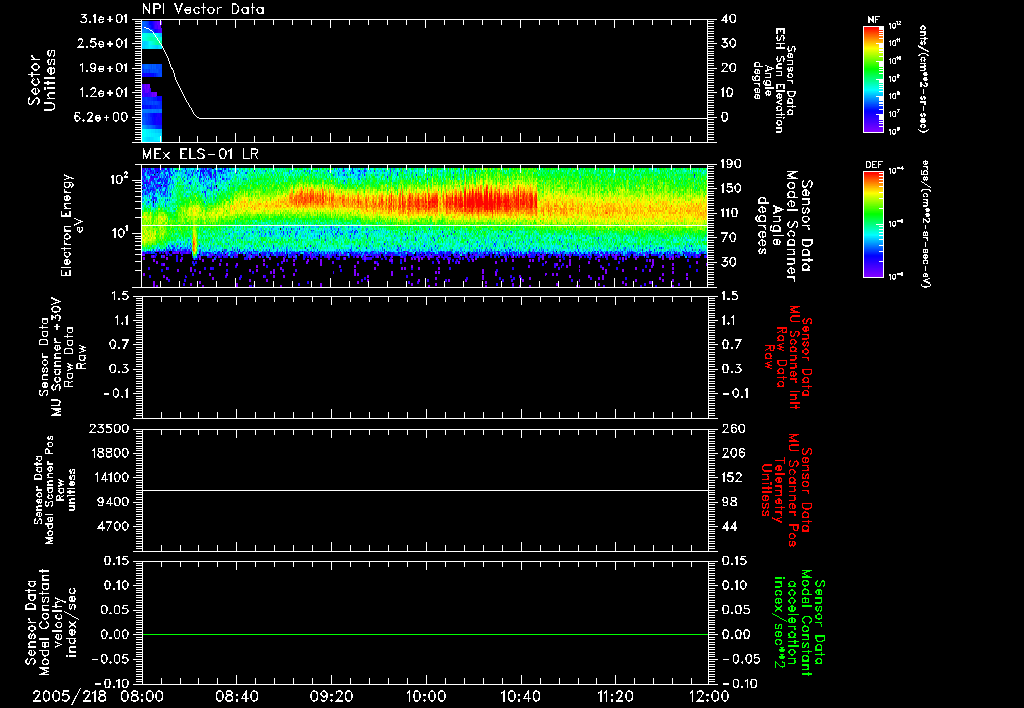Click the "1.2e+01" sector tick label

click(x=104, y=92)
